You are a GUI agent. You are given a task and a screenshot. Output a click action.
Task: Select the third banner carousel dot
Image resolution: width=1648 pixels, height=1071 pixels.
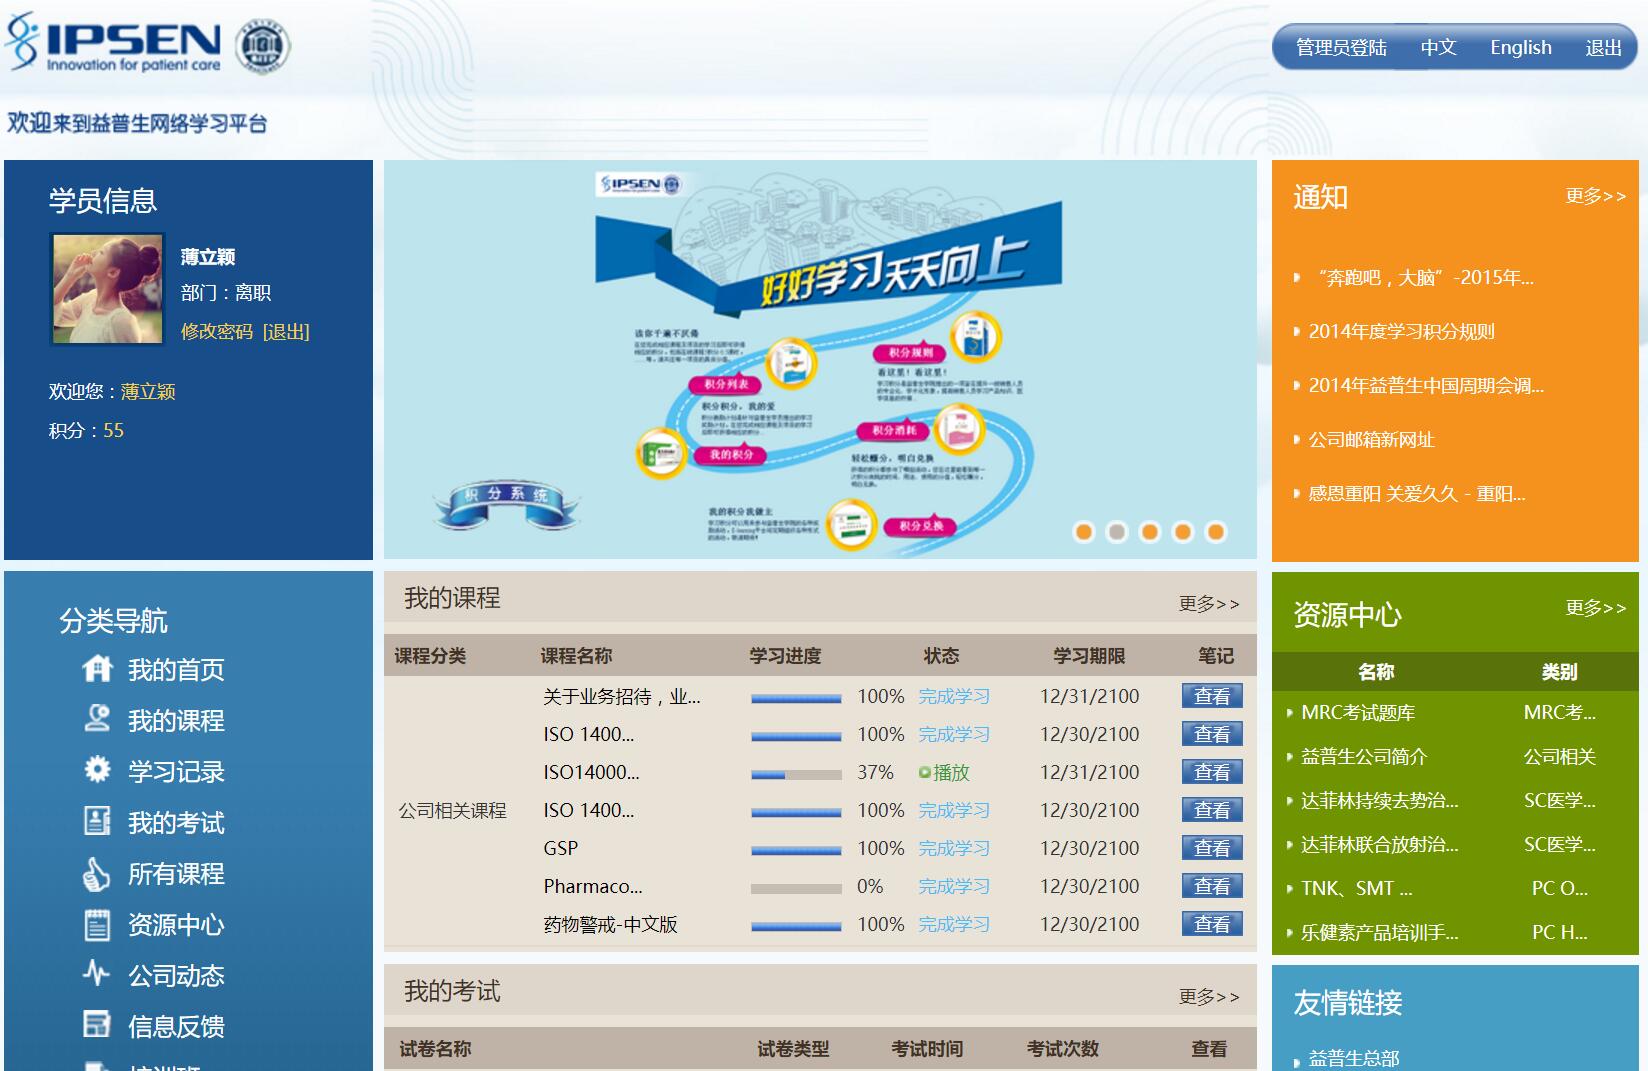pyautogui.click(x=1150, y=532)
